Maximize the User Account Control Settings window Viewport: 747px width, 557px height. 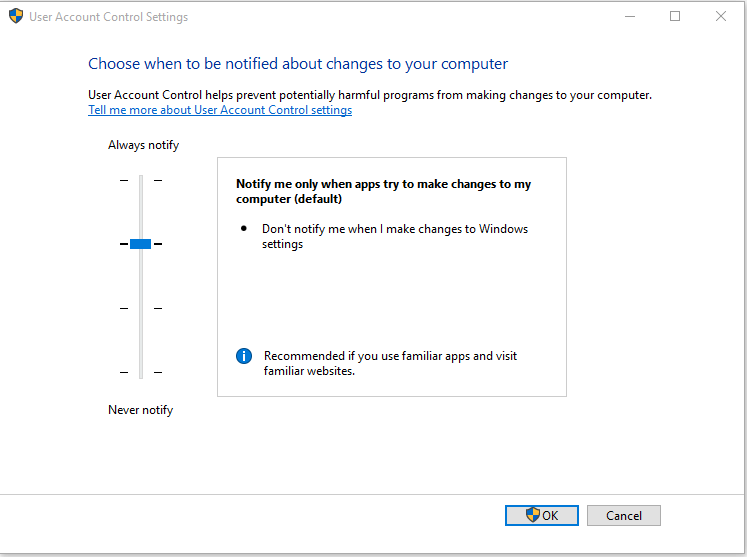point(675,16)
